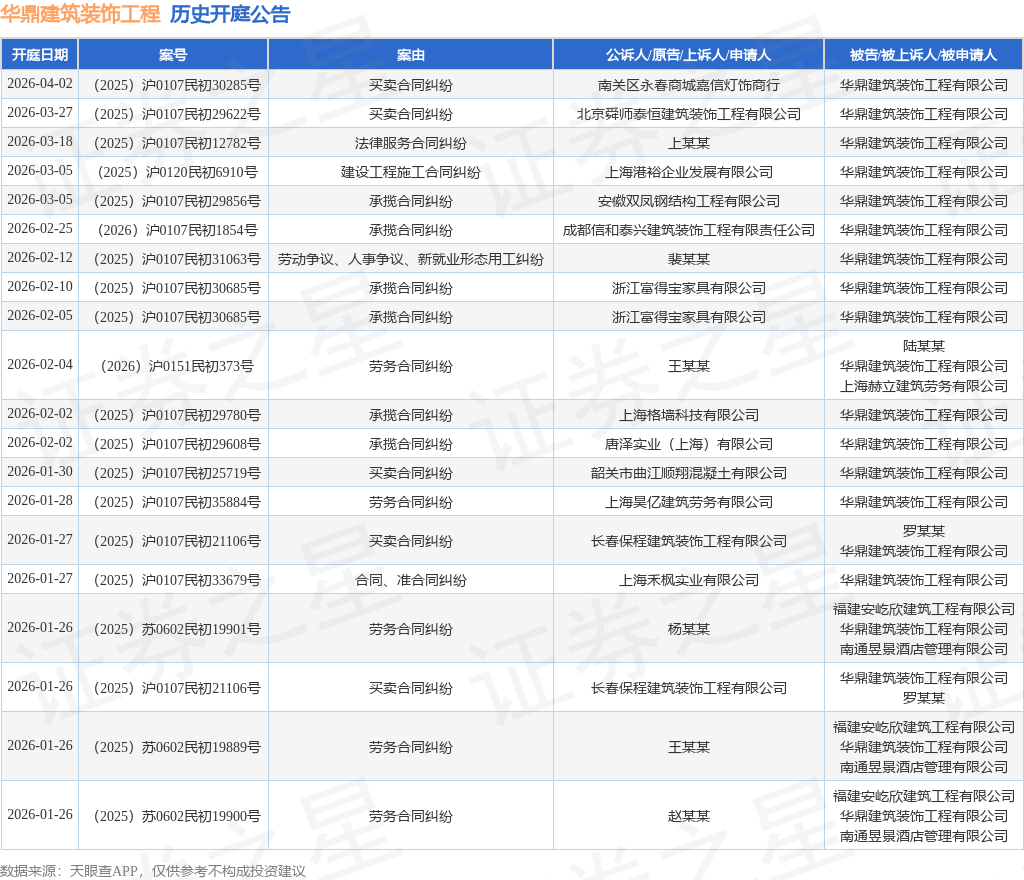Click case number (2026)沪0151民初373号
Viewport: 1024px width, 880px height.
(x=173, y=366)
